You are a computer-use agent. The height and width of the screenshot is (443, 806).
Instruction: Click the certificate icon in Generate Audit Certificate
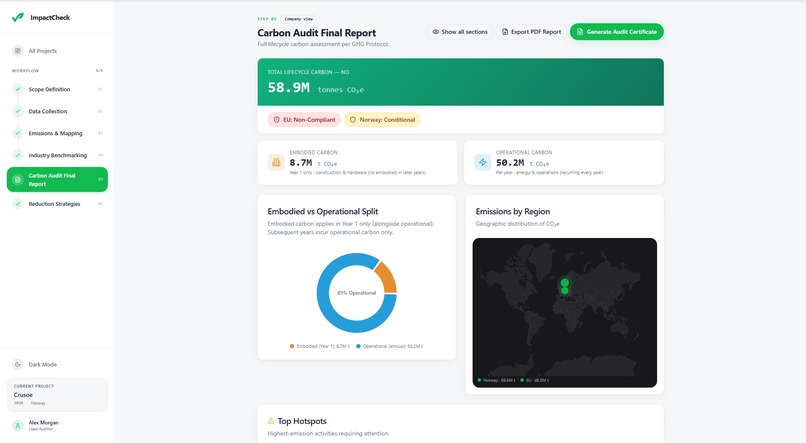click(x=580, y=32)
